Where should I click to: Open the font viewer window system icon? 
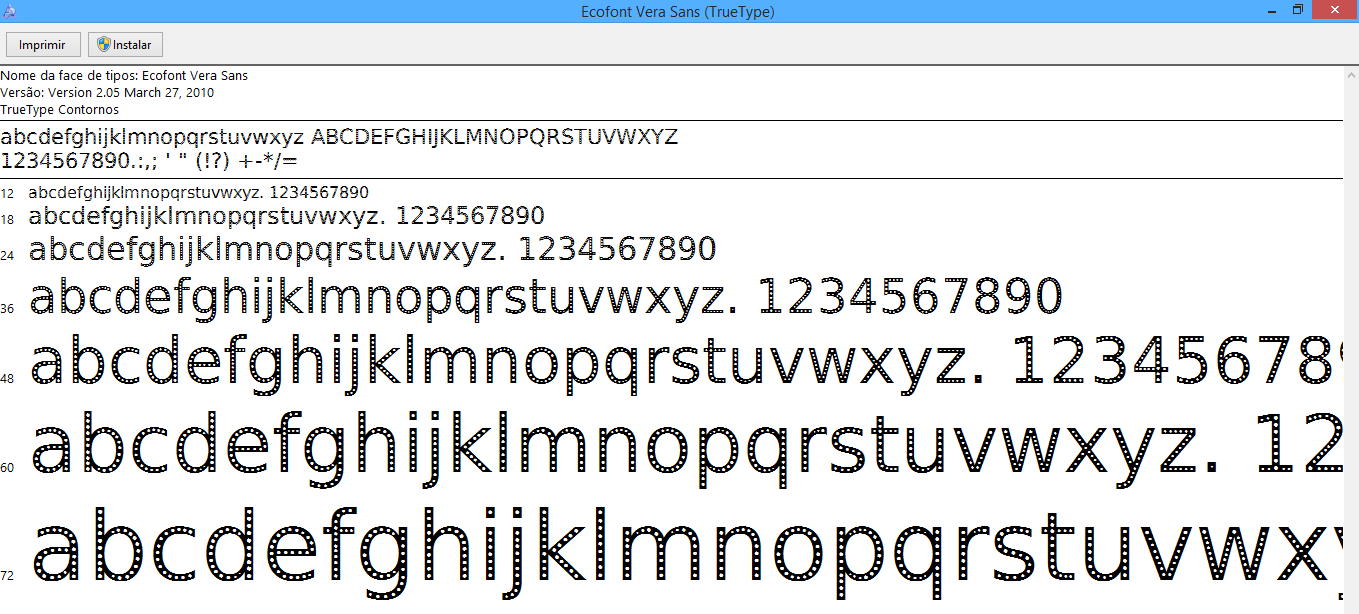[10, 11]
